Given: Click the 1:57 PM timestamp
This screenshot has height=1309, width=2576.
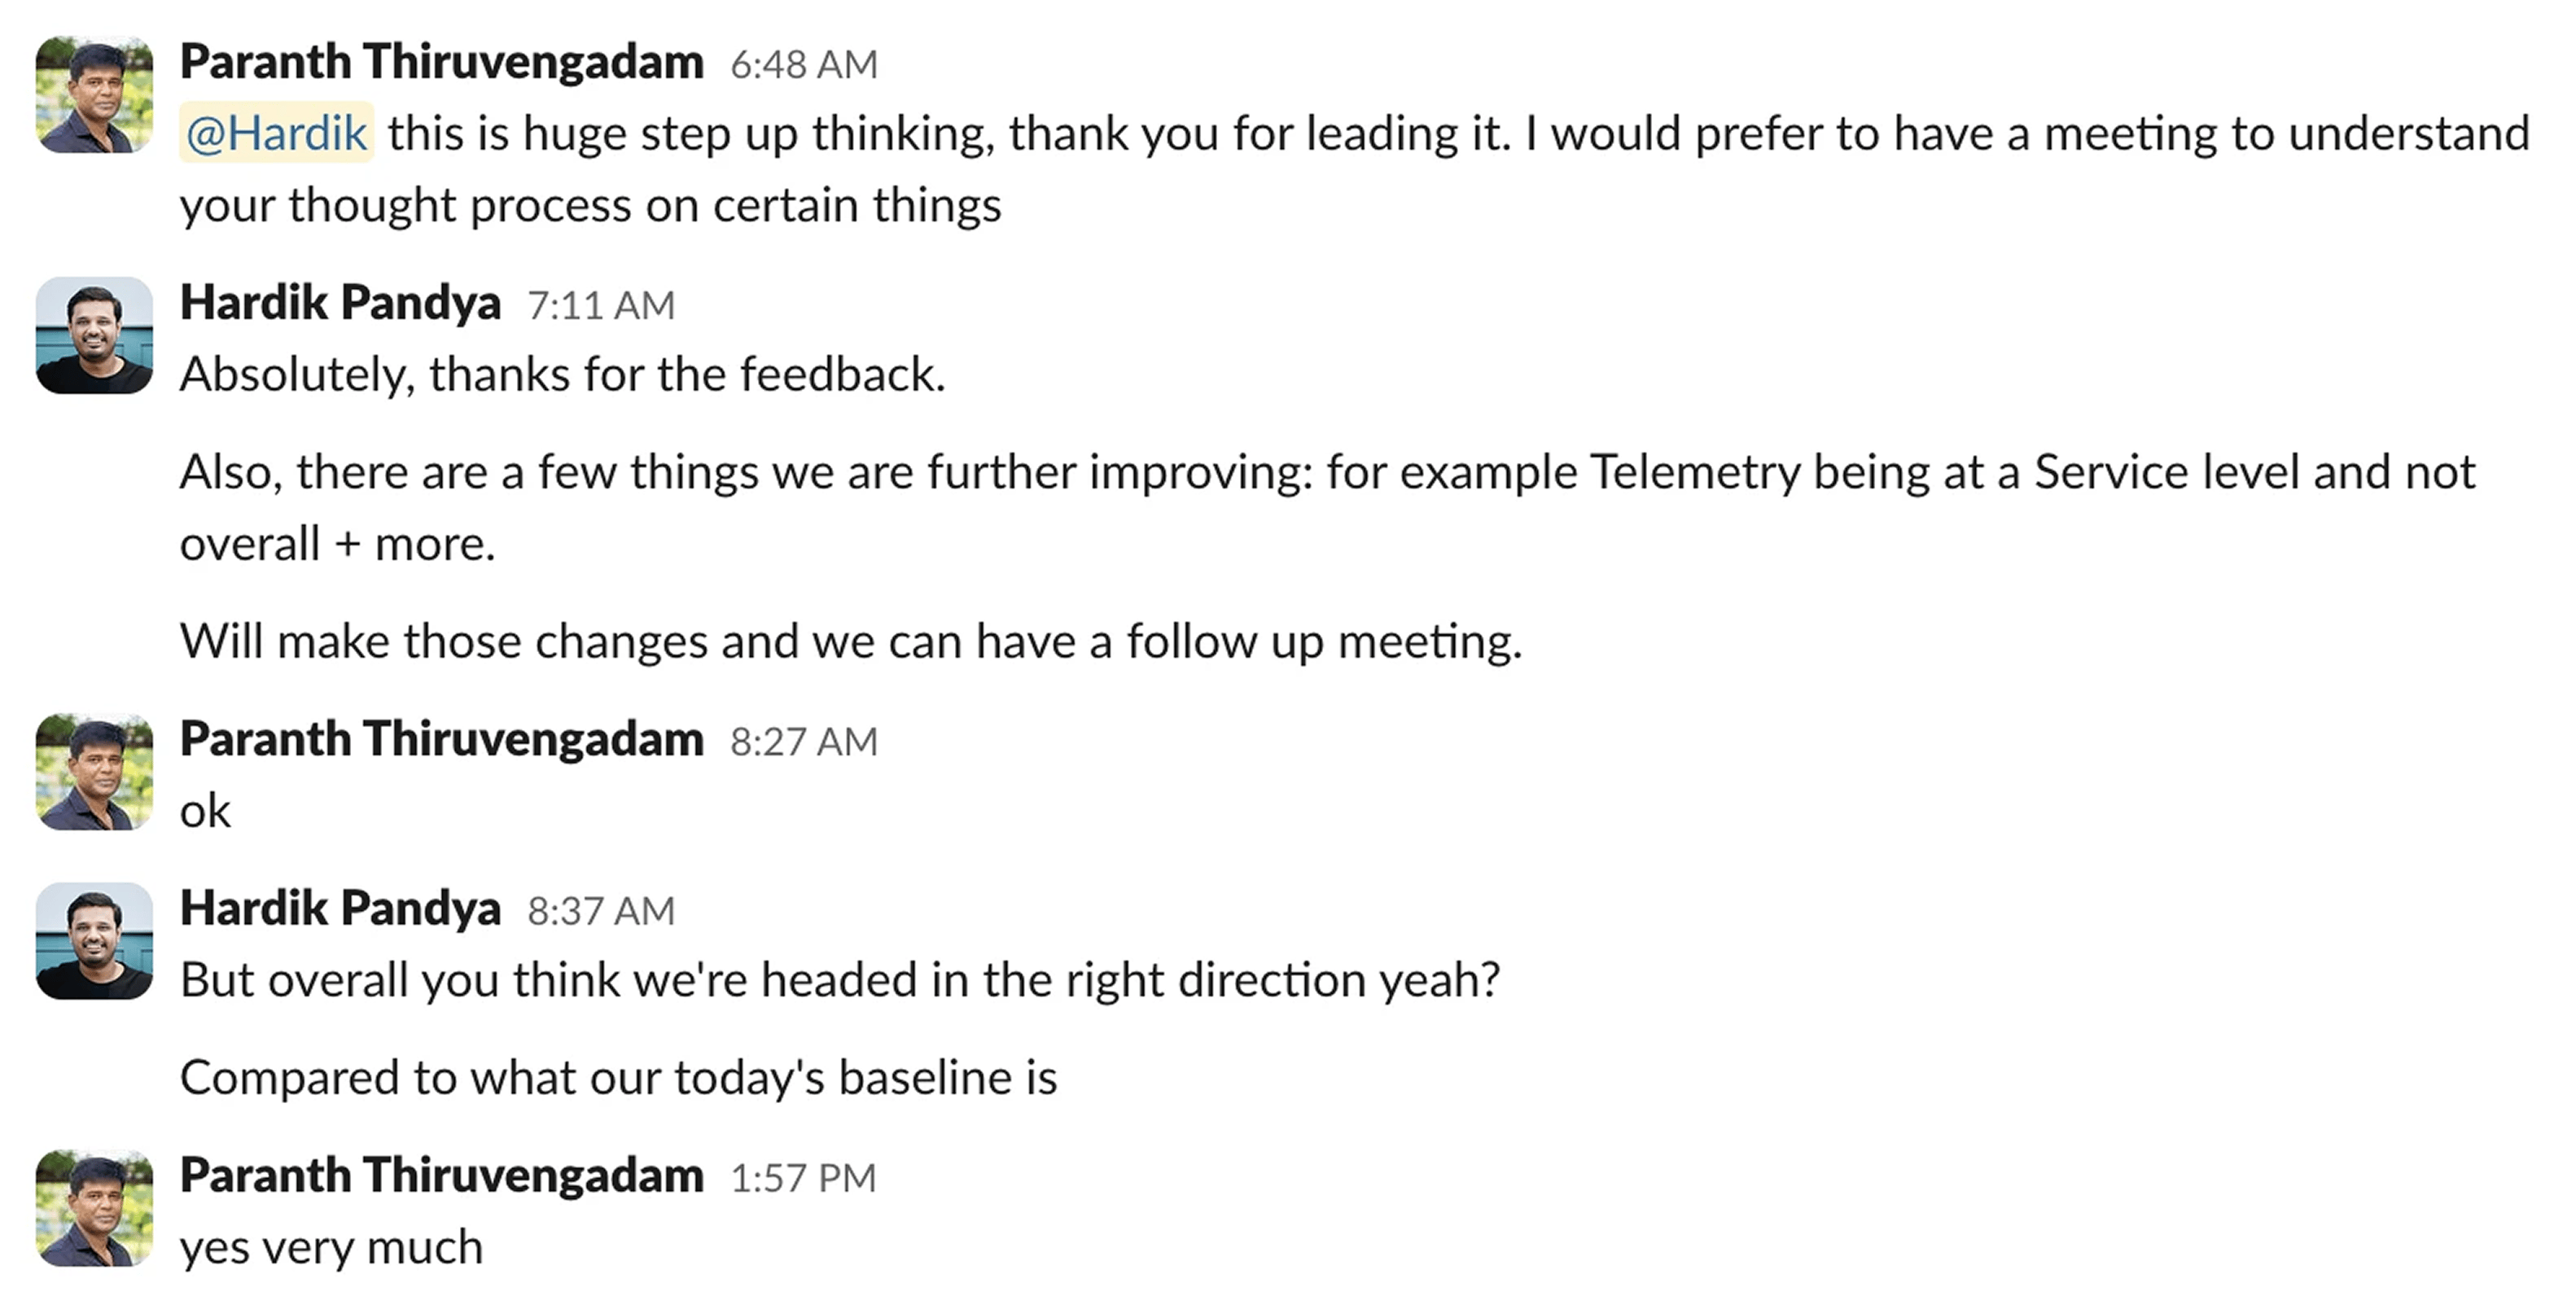Looking at the screenshot, I should (x=802, y=1178).
